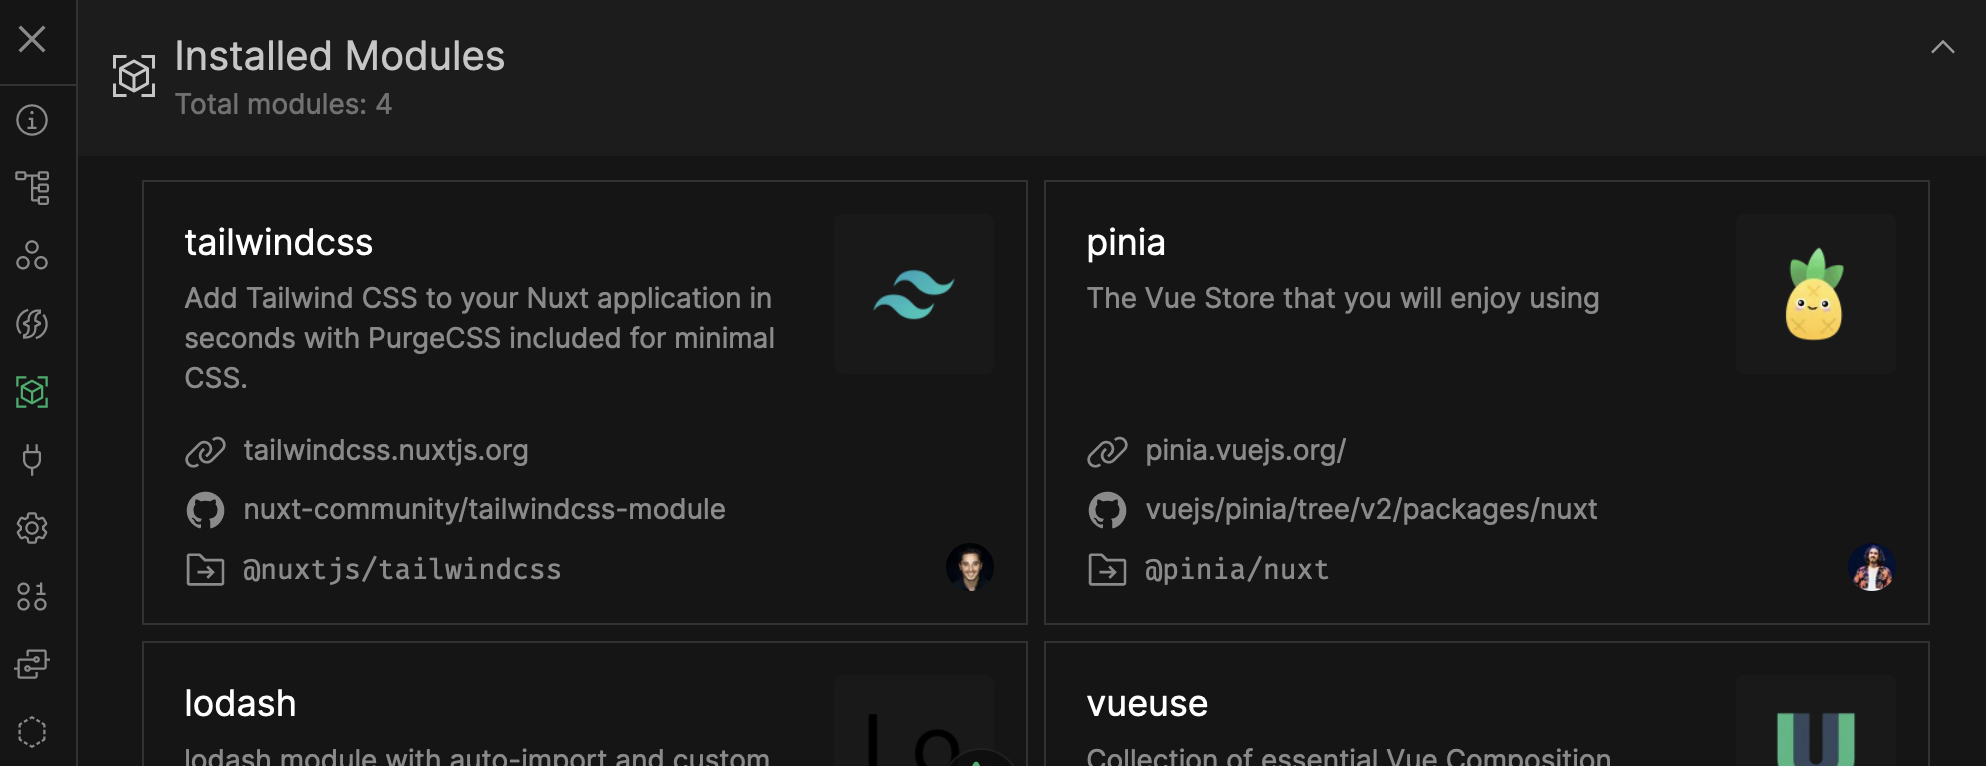
Task: Click pinia maintainer avatar
Action: pos(1872,568)
